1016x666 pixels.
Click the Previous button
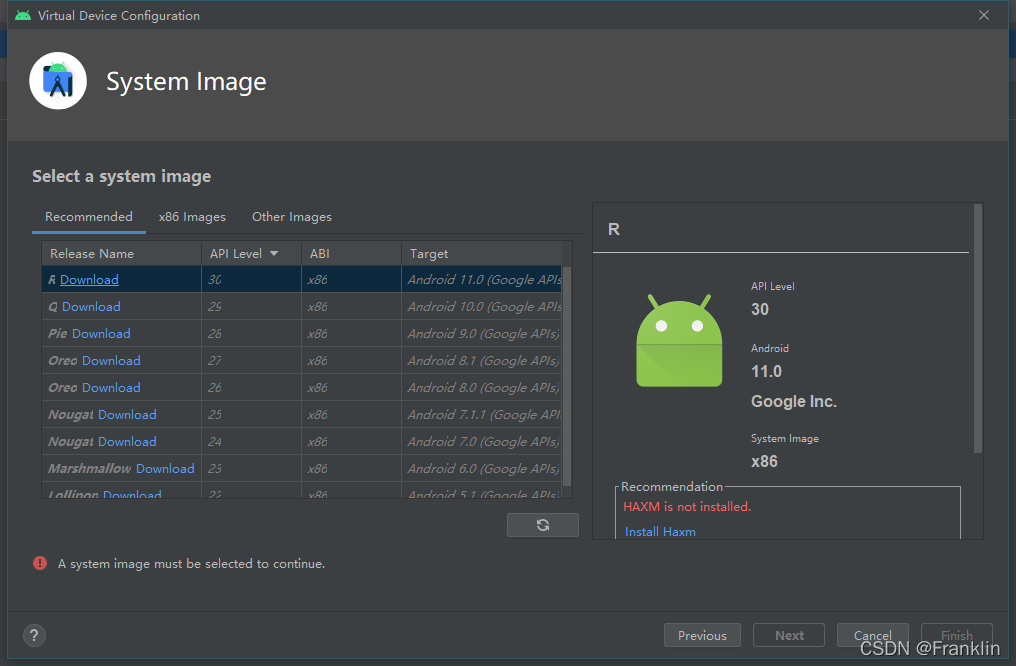click(x=702, y=636)
